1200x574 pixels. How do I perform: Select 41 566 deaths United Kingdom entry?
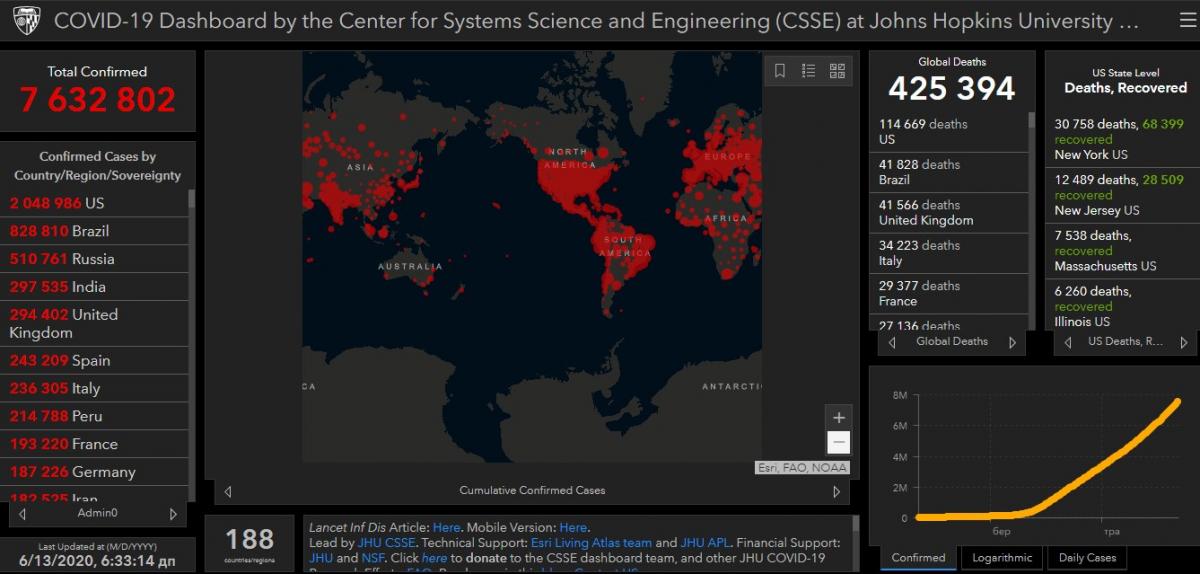(x=948, y=213)
